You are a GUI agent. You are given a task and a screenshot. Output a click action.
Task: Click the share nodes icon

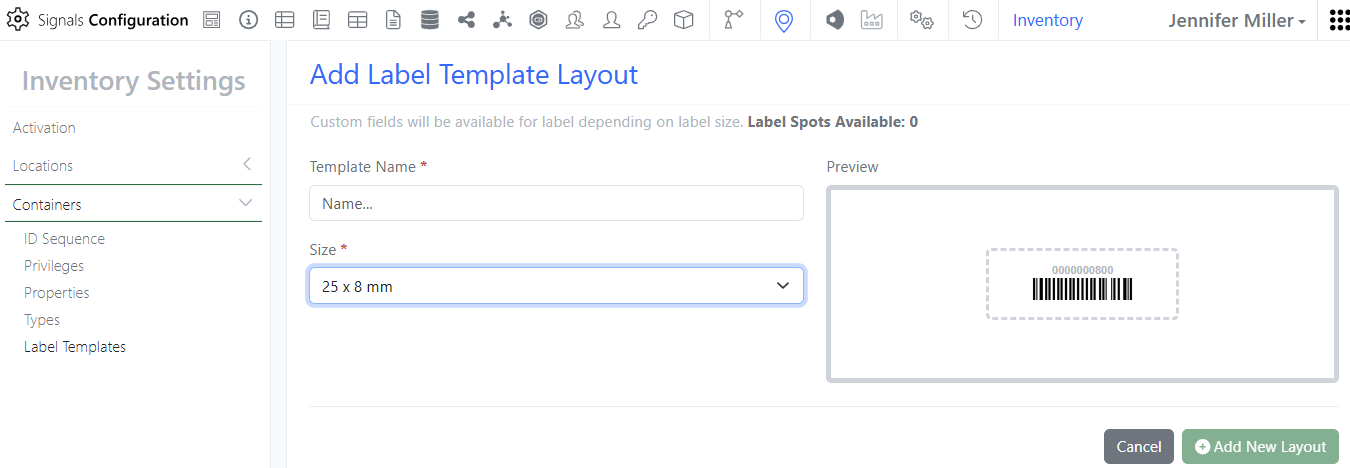tap(466, 20)
